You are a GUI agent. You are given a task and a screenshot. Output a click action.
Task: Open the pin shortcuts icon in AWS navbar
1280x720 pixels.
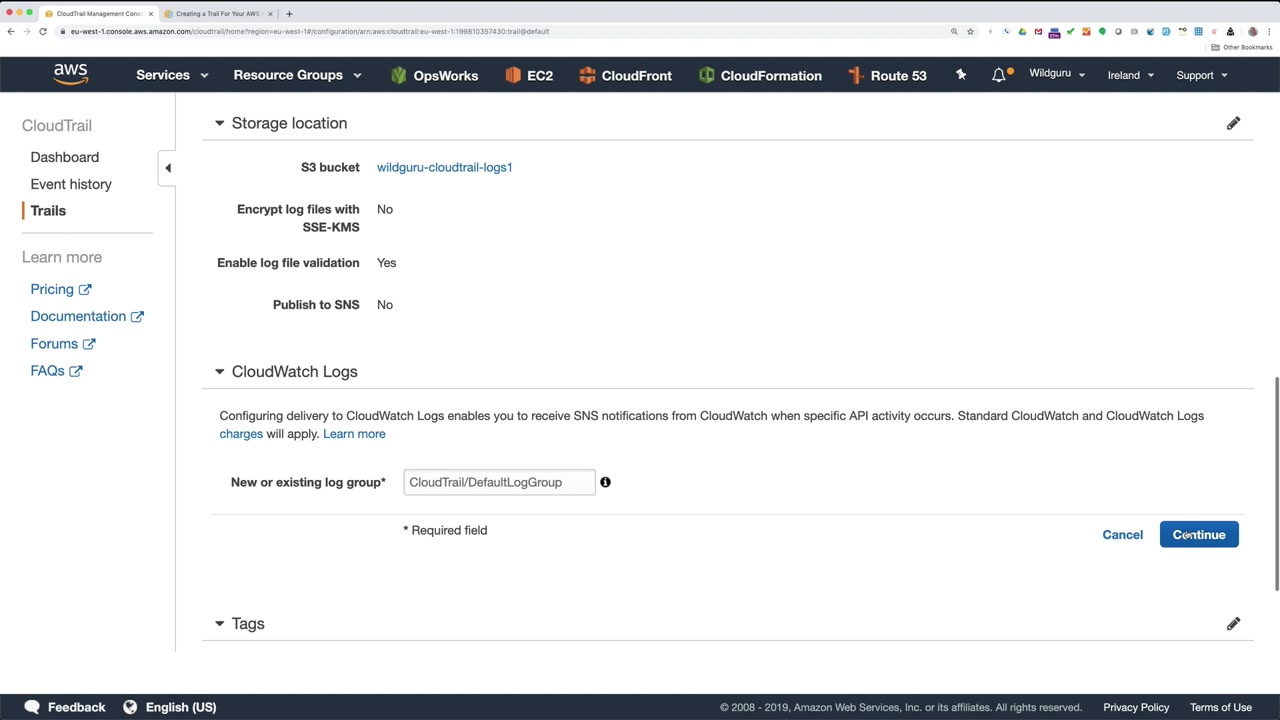961,75
